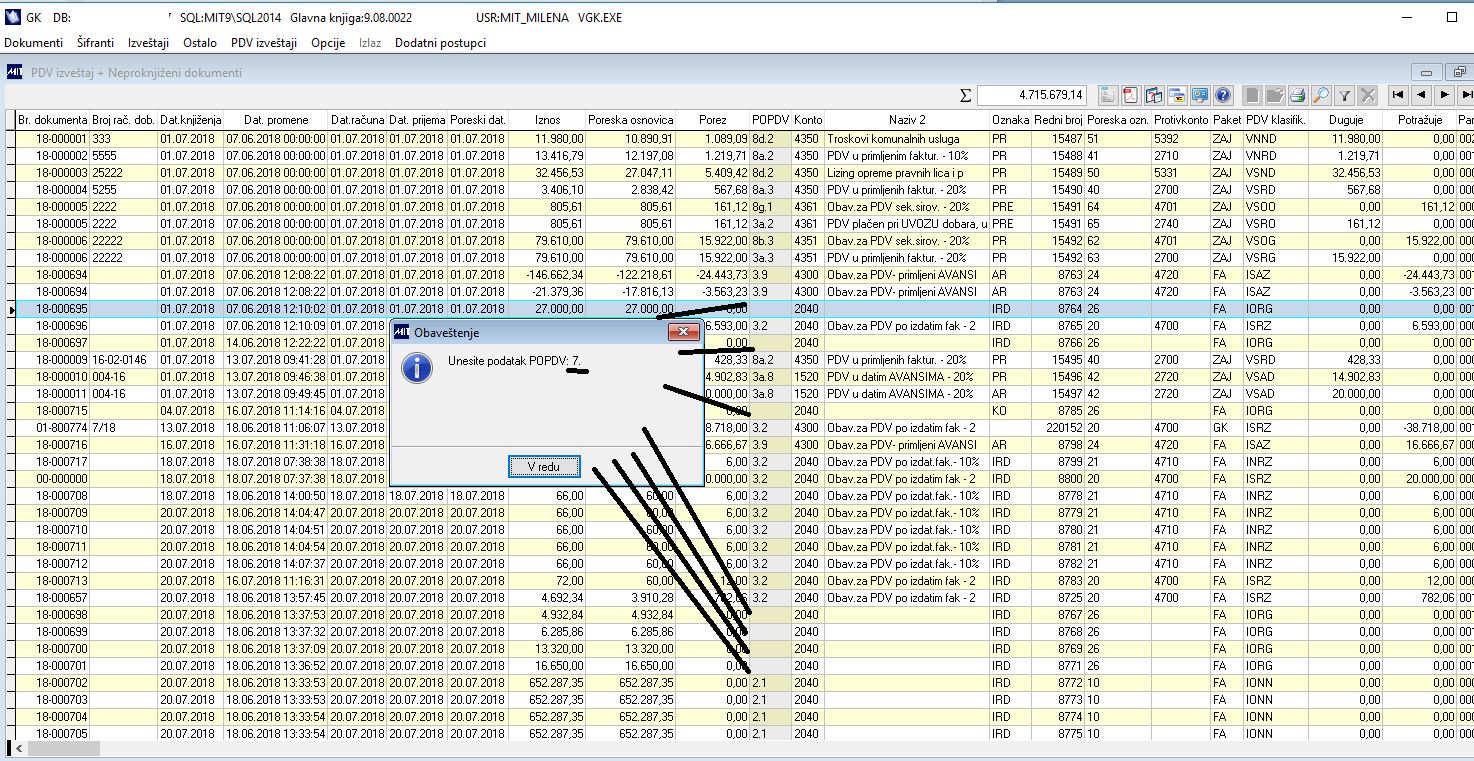Click the sigma sum symbol

(965, 96)
